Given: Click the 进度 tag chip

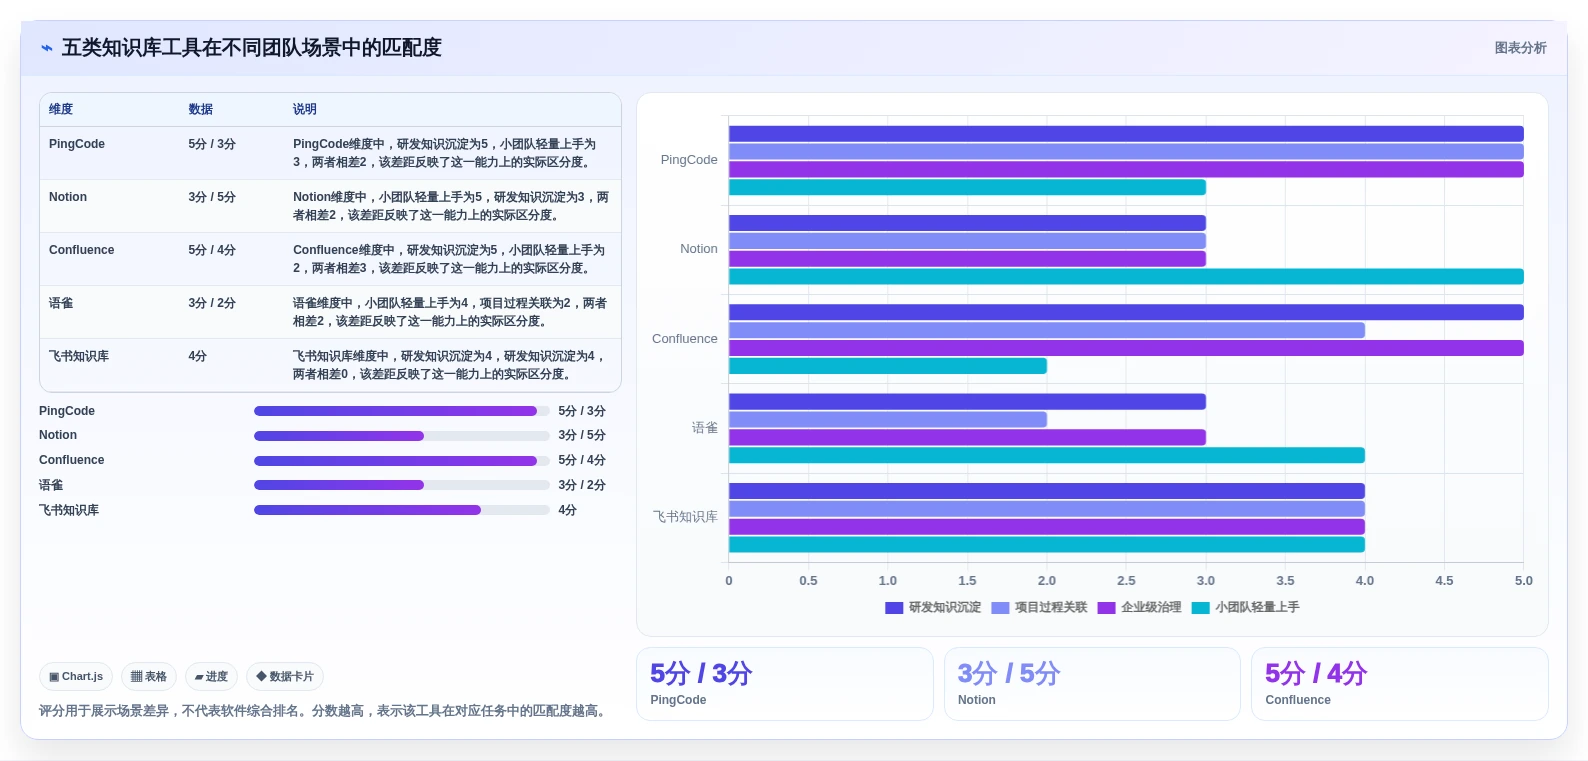Looking at the screenshot, I should [x=211, y=677].
